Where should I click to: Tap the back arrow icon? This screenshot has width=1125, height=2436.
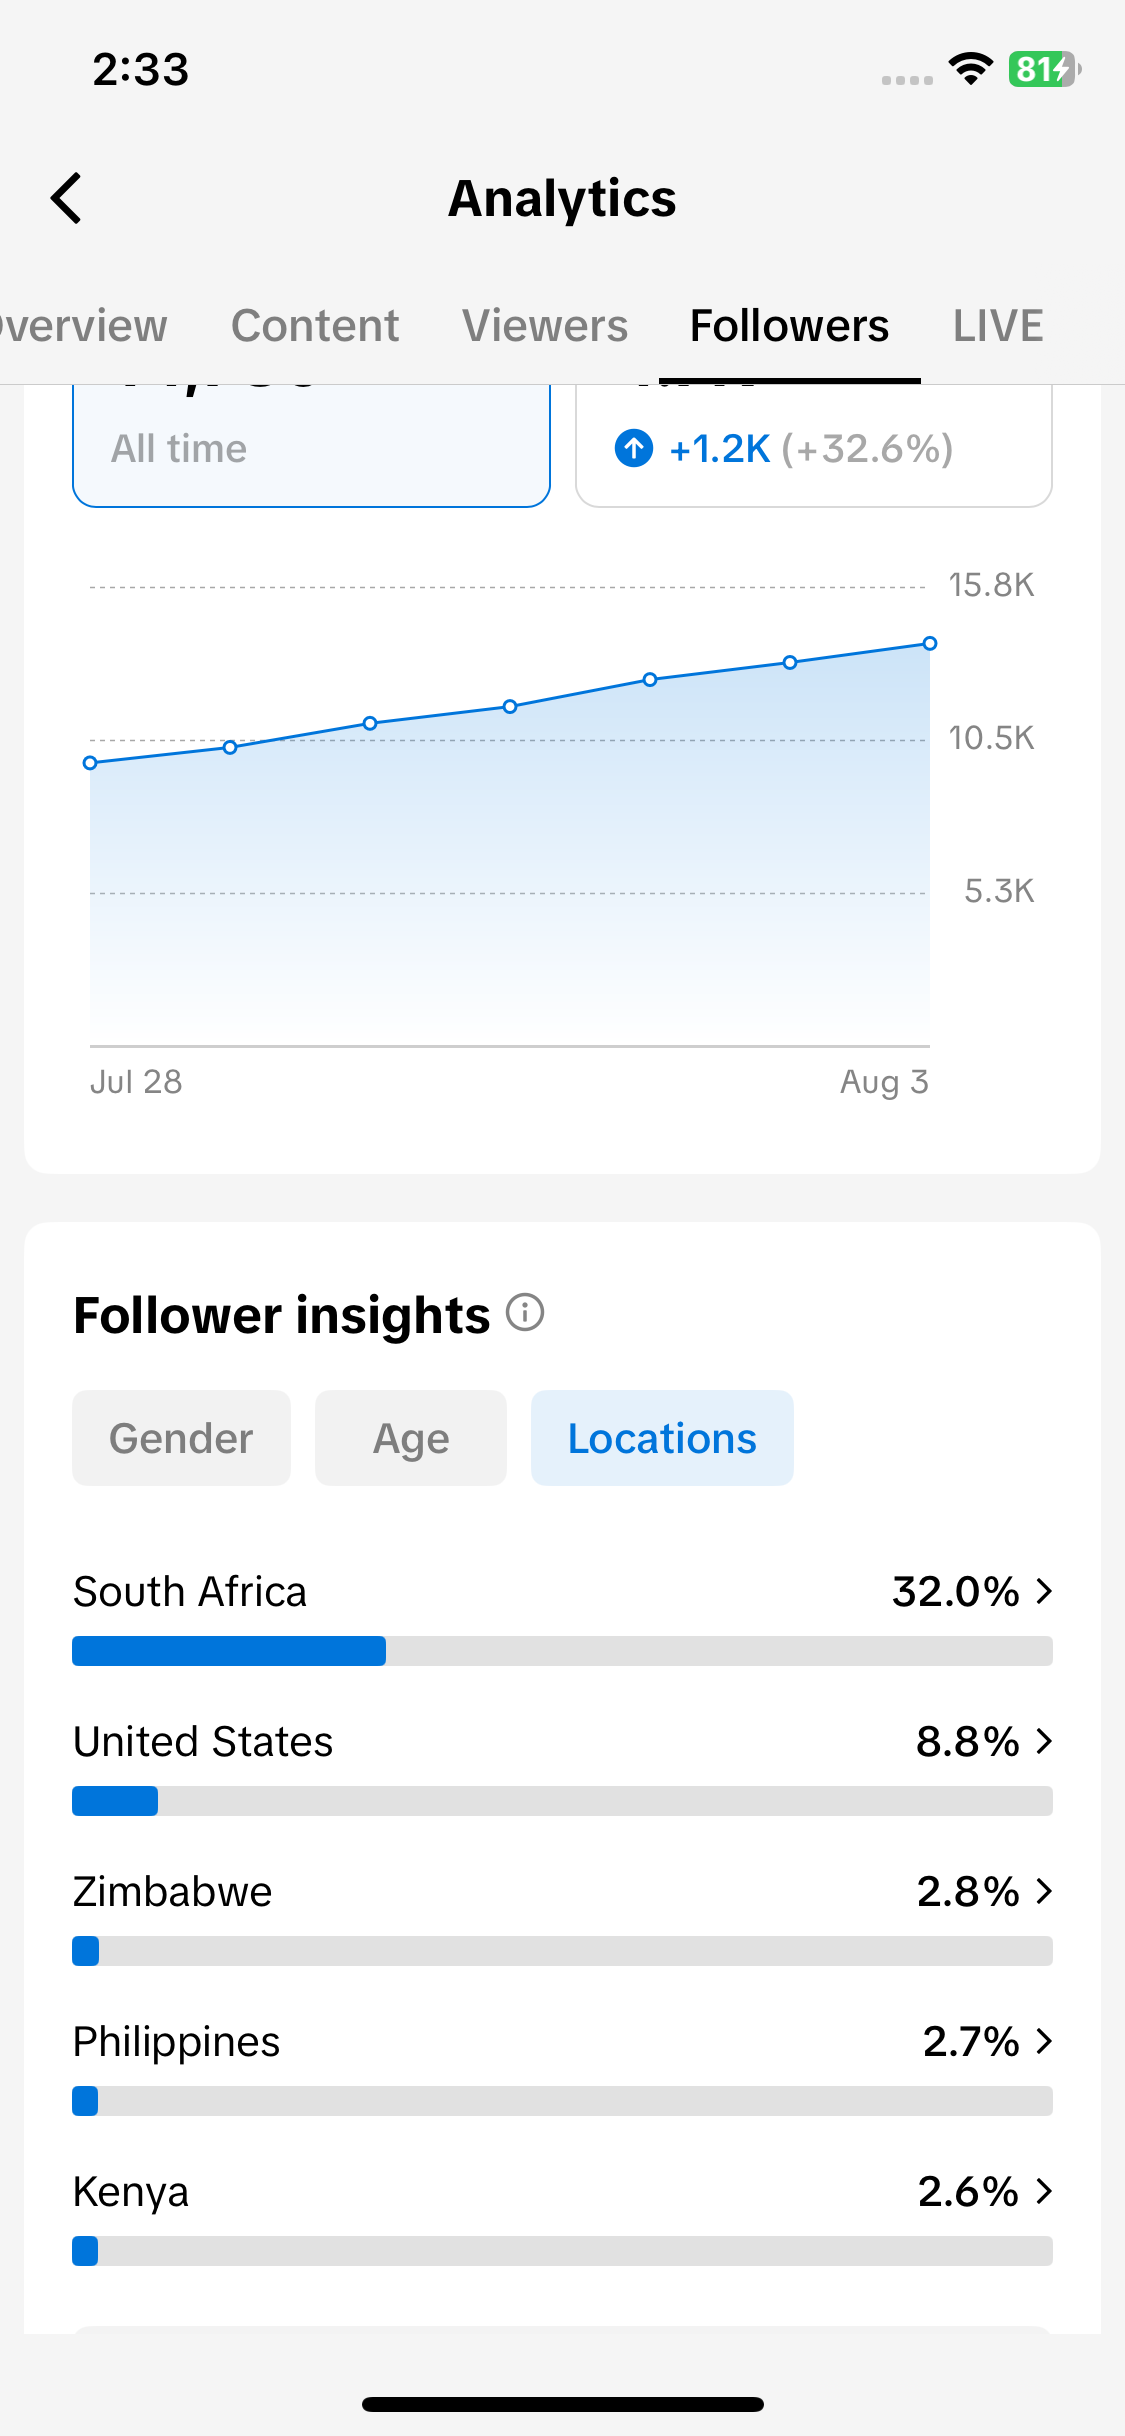66,198
